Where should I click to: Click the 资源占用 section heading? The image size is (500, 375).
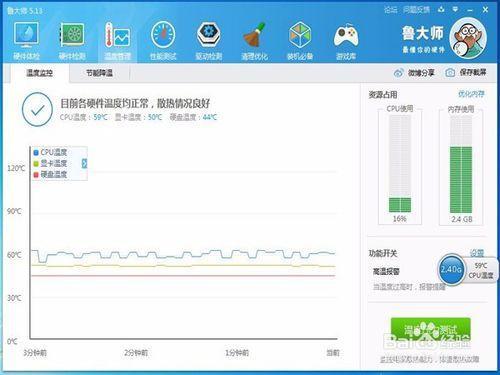[383, 95]
